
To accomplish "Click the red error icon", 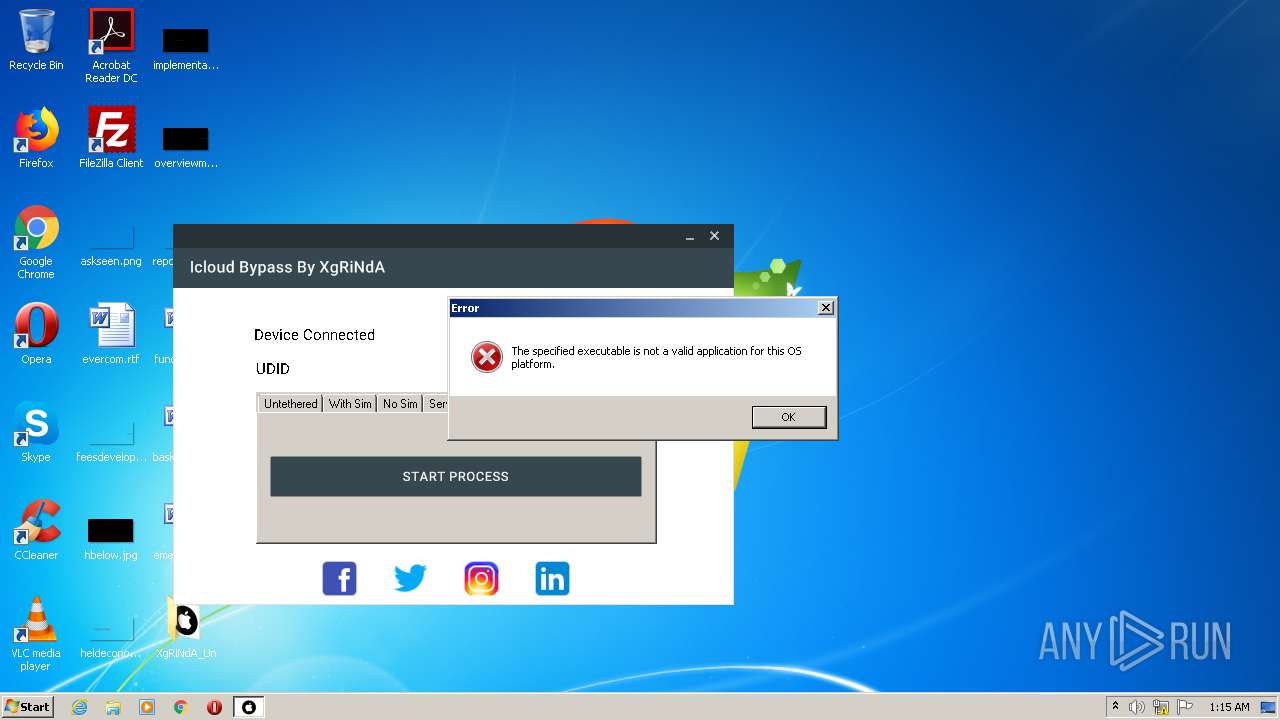I will (x=487, y=357).
